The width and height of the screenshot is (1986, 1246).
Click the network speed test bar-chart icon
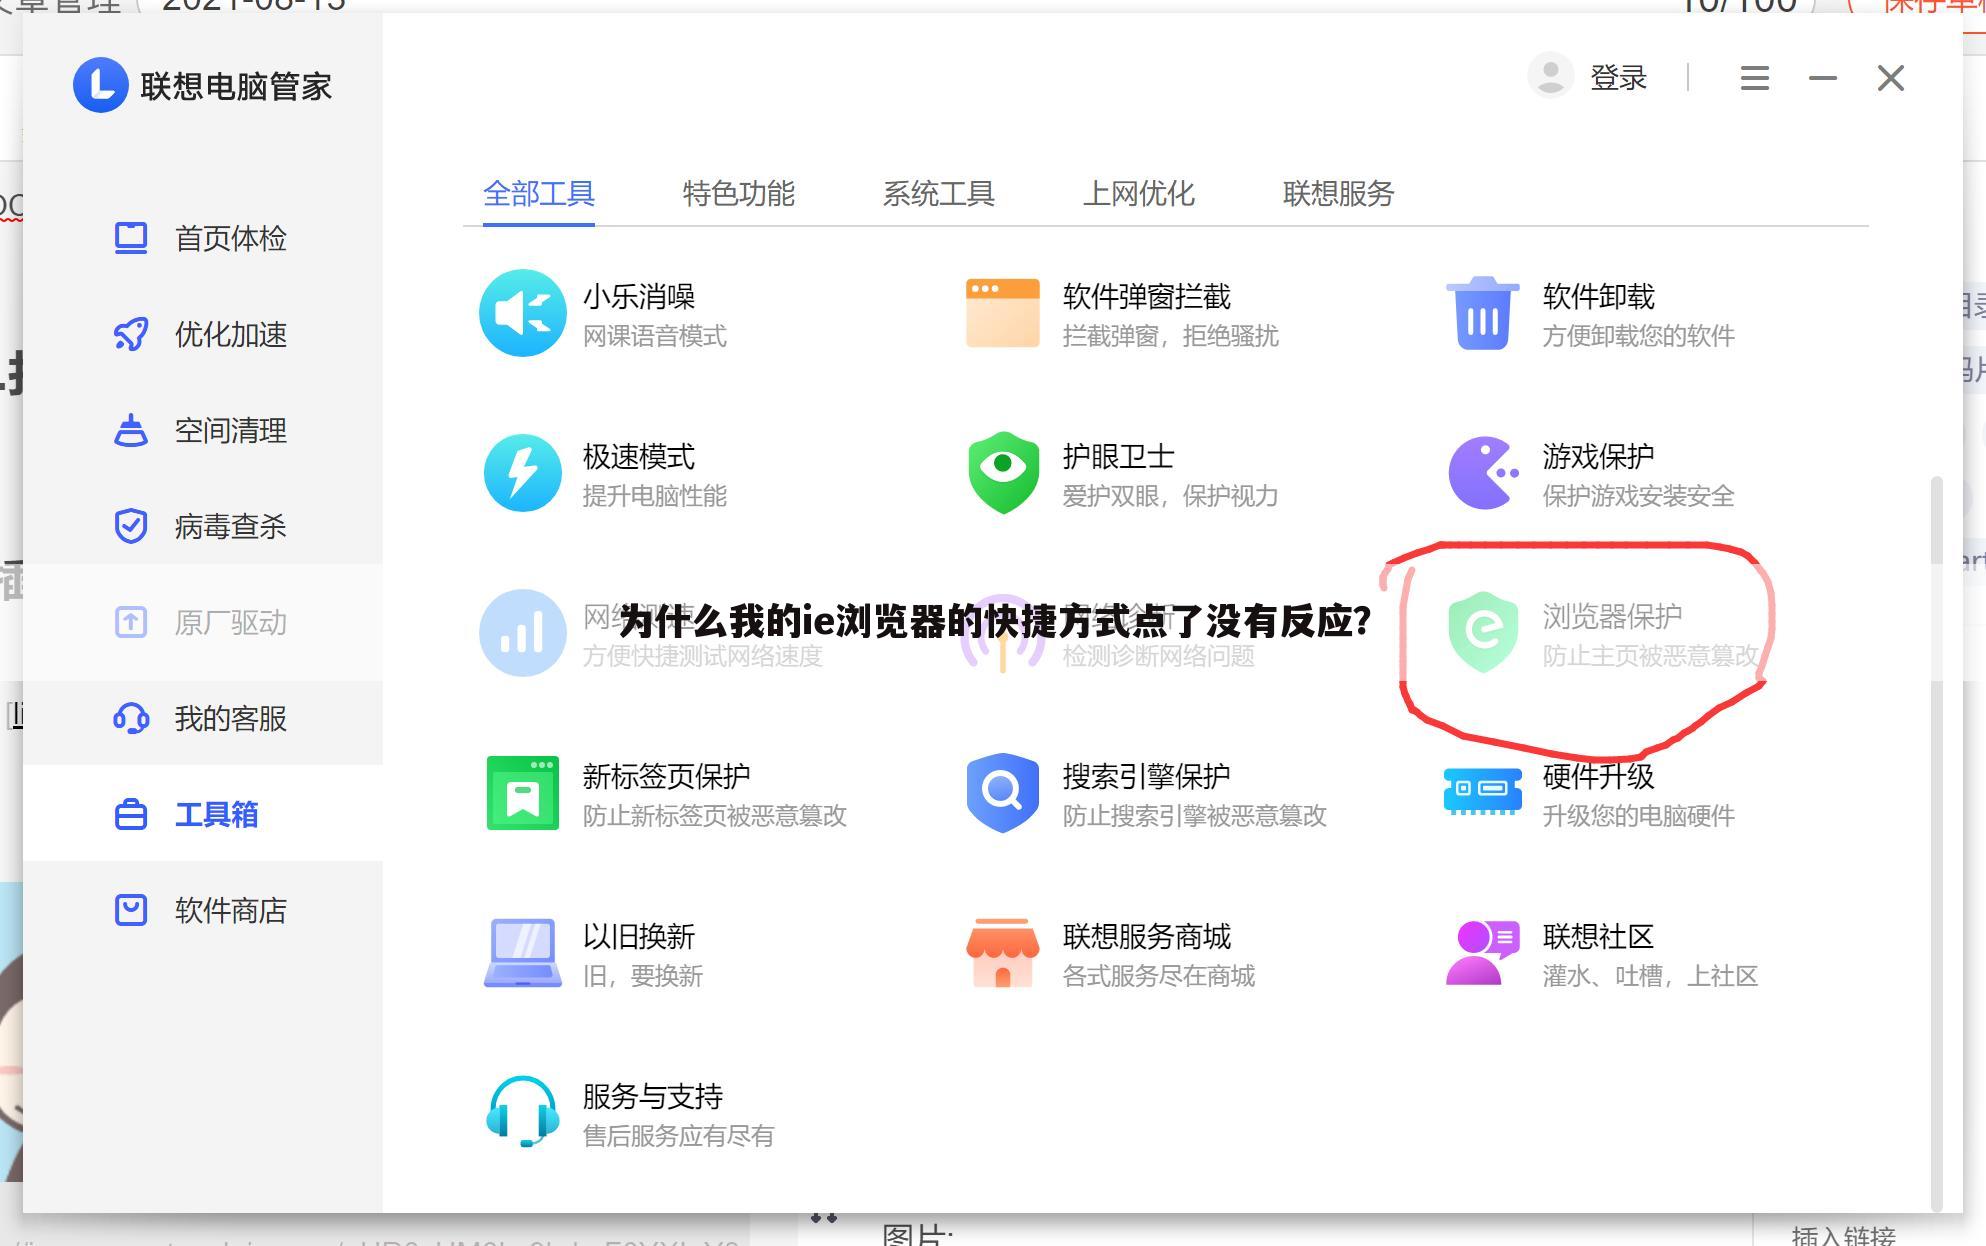[x=522, y=633]
